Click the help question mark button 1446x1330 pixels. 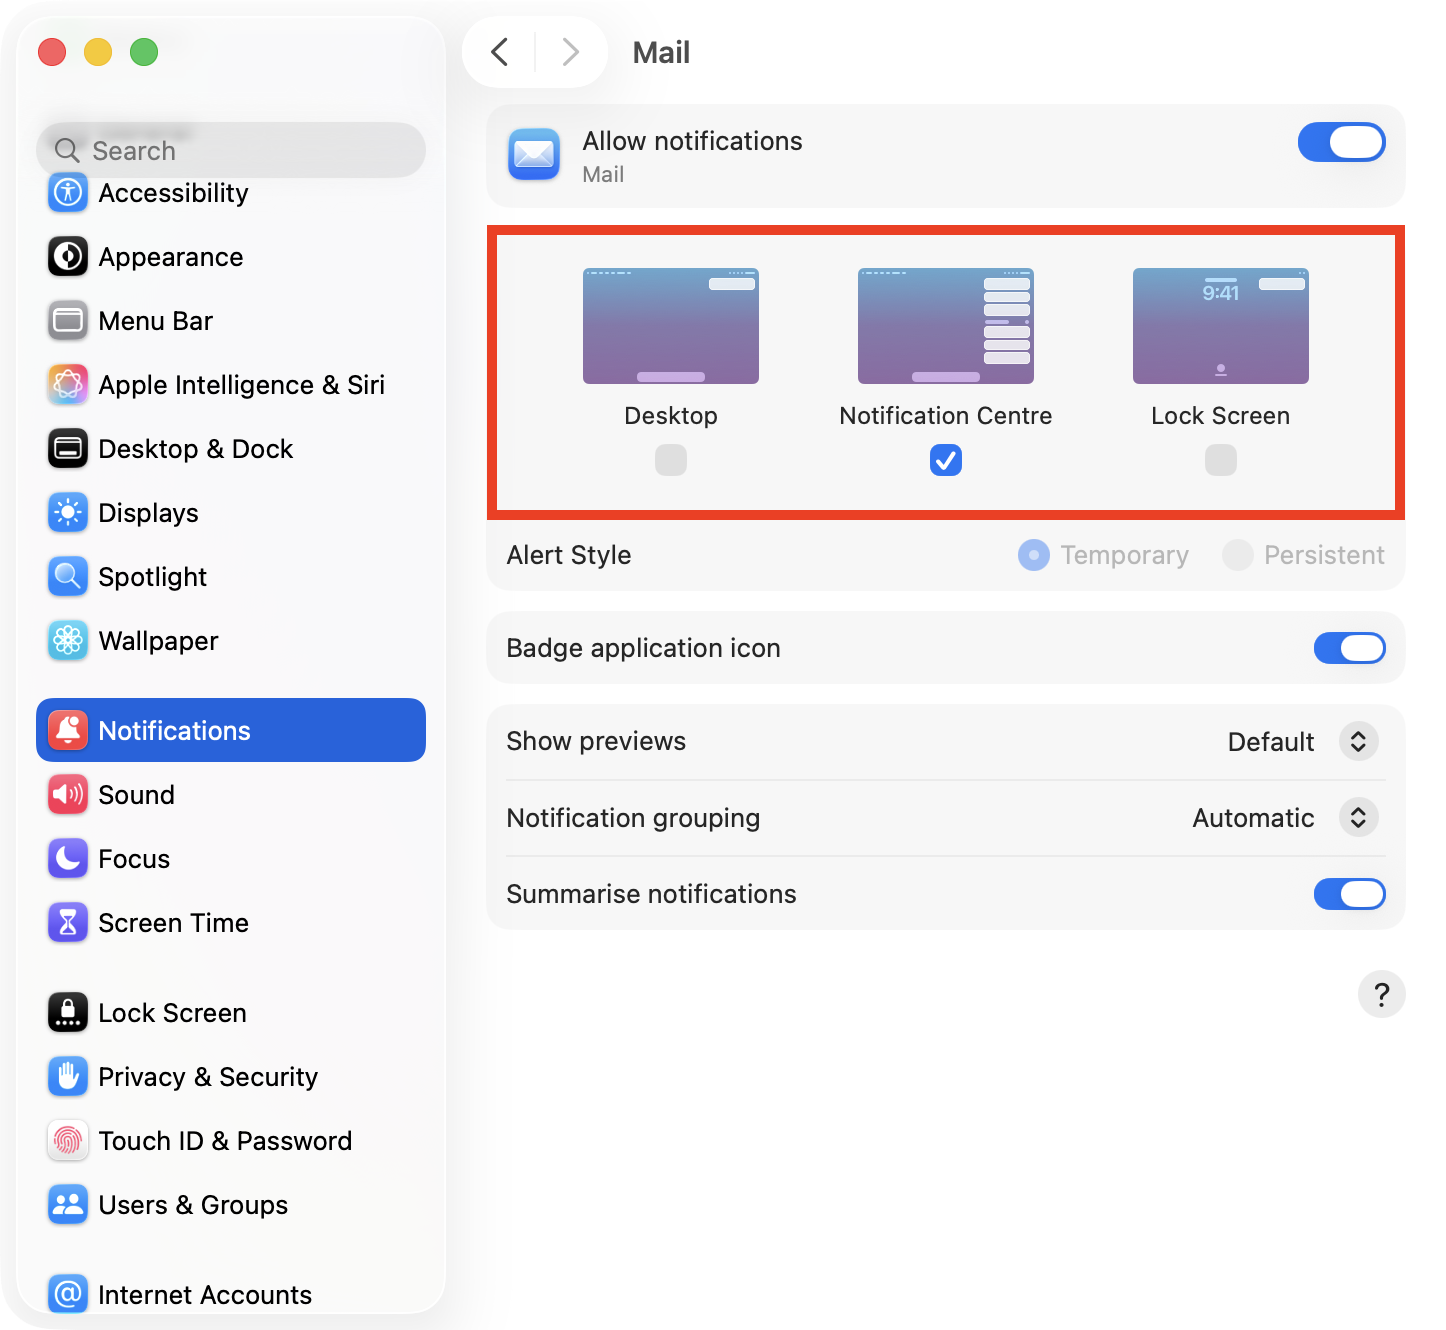coord(1382,994)
